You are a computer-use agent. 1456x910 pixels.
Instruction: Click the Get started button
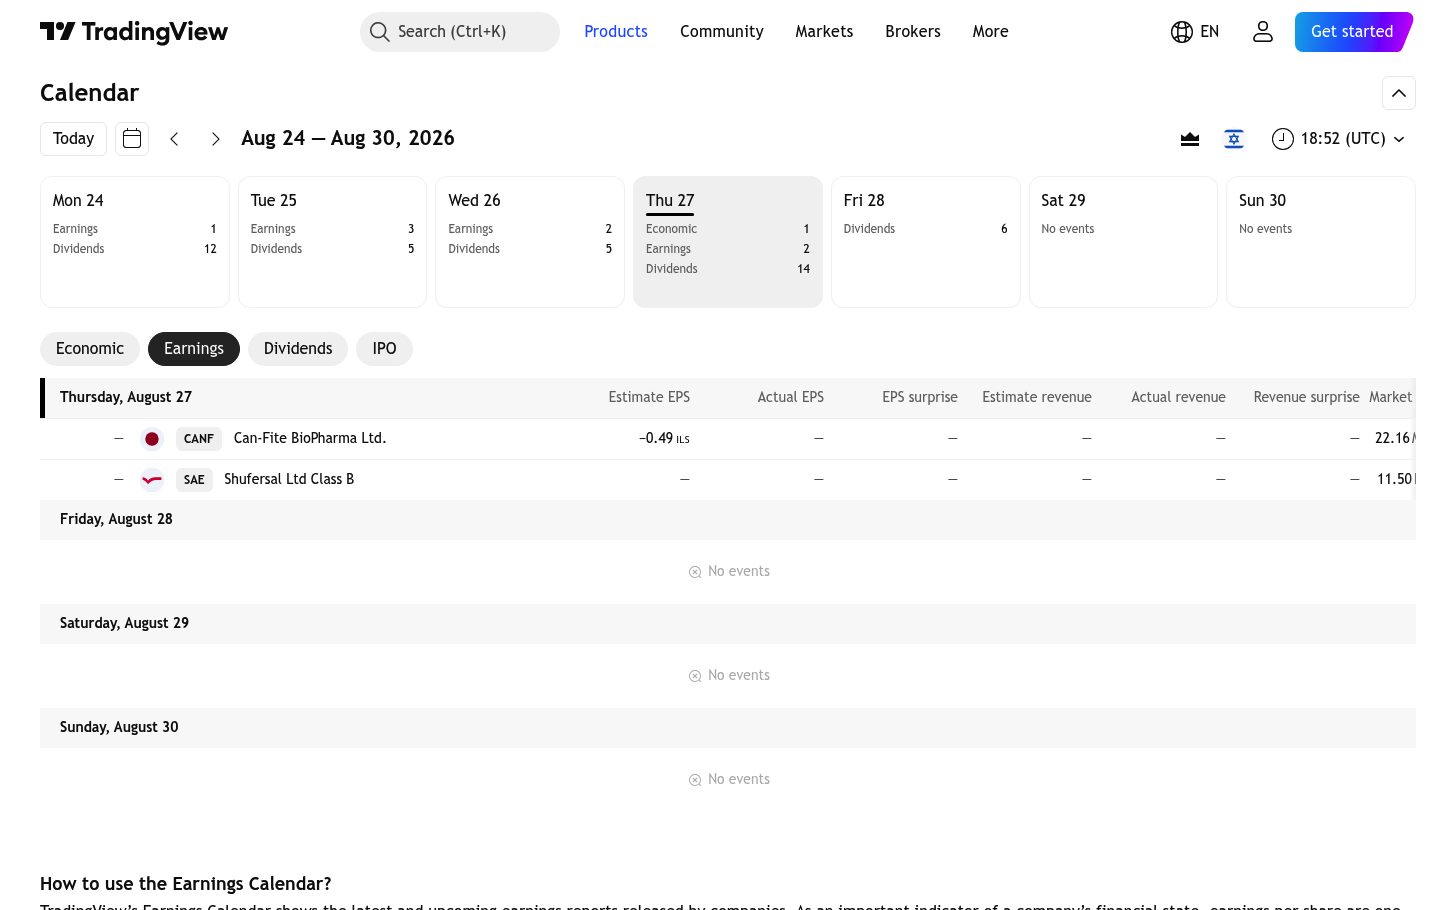[1354, 32]
